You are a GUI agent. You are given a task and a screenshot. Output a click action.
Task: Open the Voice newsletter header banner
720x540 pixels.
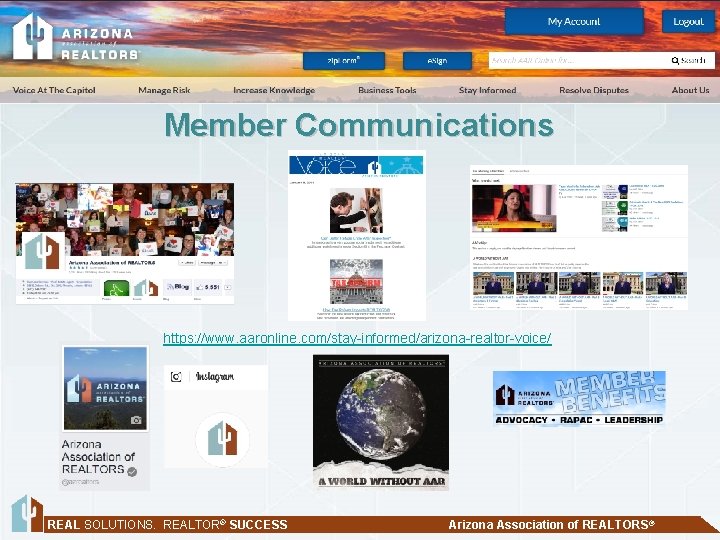click(356, 165)
